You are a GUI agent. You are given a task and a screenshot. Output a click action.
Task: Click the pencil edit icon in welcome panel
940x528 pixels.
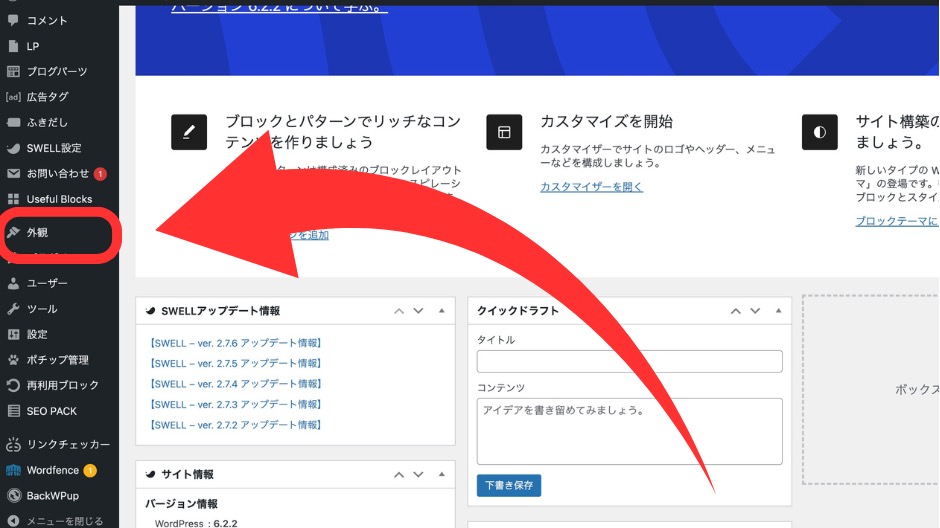pyautogui.click(x=189, y=132)
